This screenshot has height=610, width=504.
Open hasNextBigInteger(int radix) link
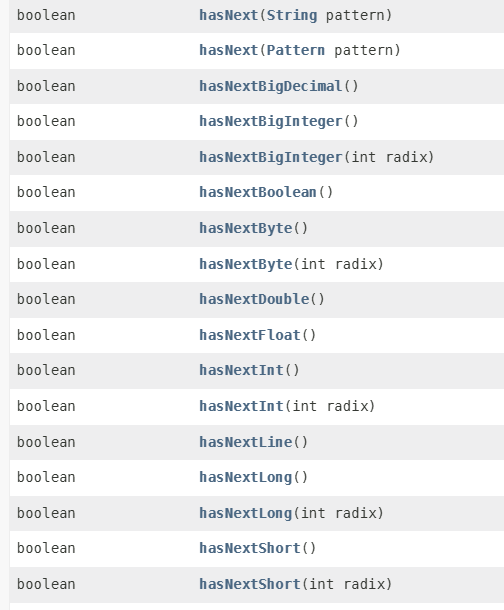[270, 157]
